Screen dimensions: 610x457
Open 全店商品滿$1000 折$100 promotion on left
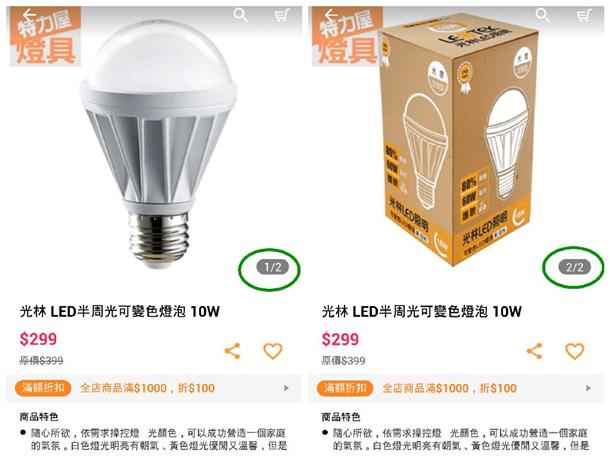147,388
